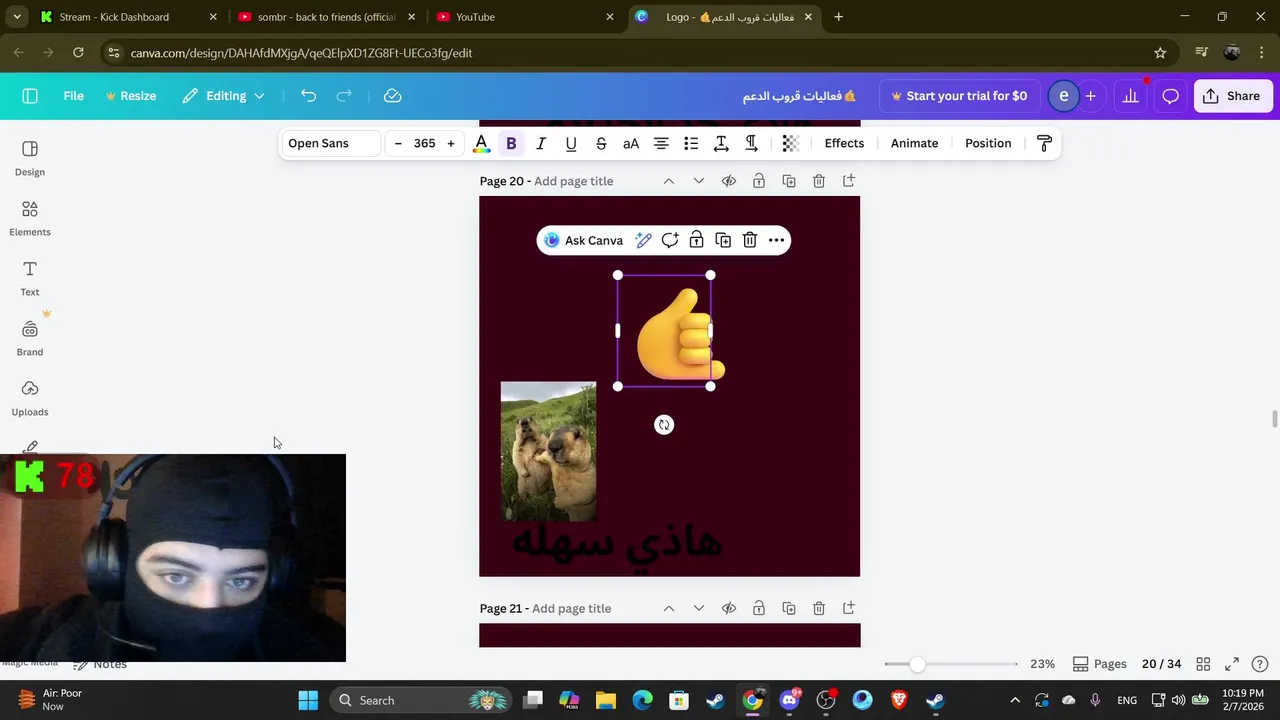Open the Resize menu
Viewport: 1280px width, 720px height.
click(131, 96)
